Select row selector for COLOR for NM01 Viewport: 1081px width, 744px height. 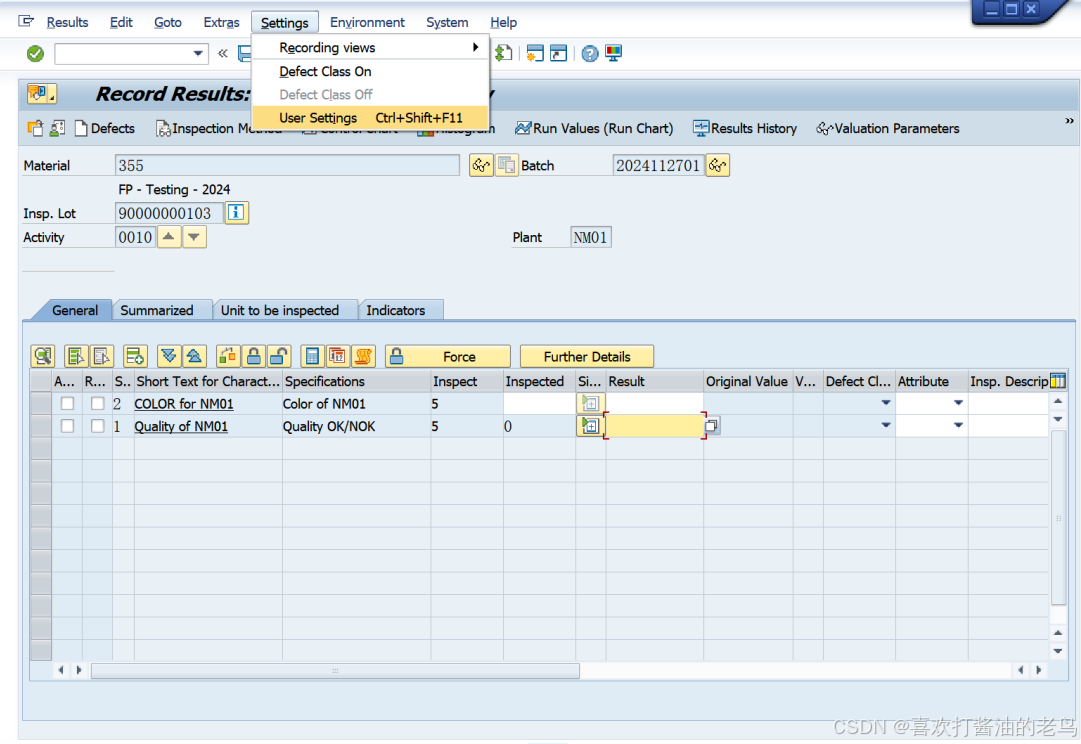41,403
